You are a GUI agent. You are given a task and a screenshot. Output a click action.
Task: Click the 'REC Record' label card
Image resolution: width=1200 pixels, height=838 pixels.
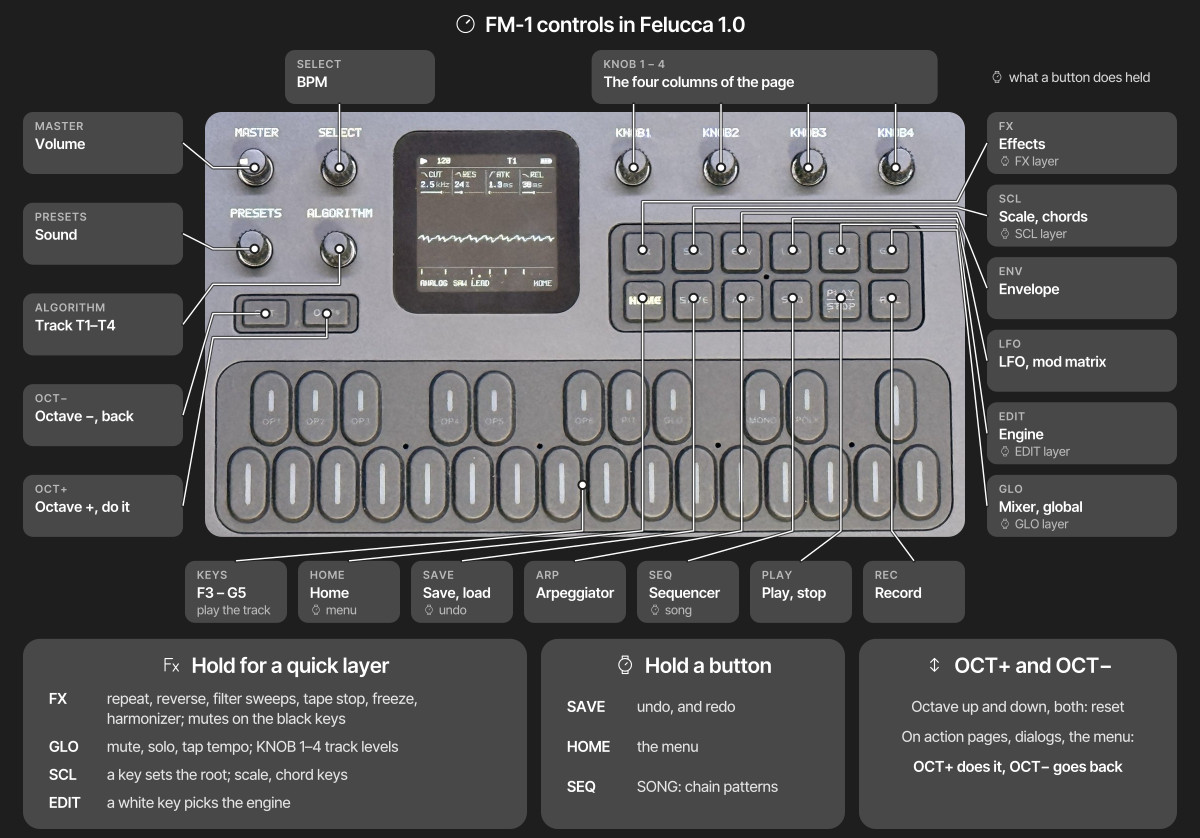[913, 592]
